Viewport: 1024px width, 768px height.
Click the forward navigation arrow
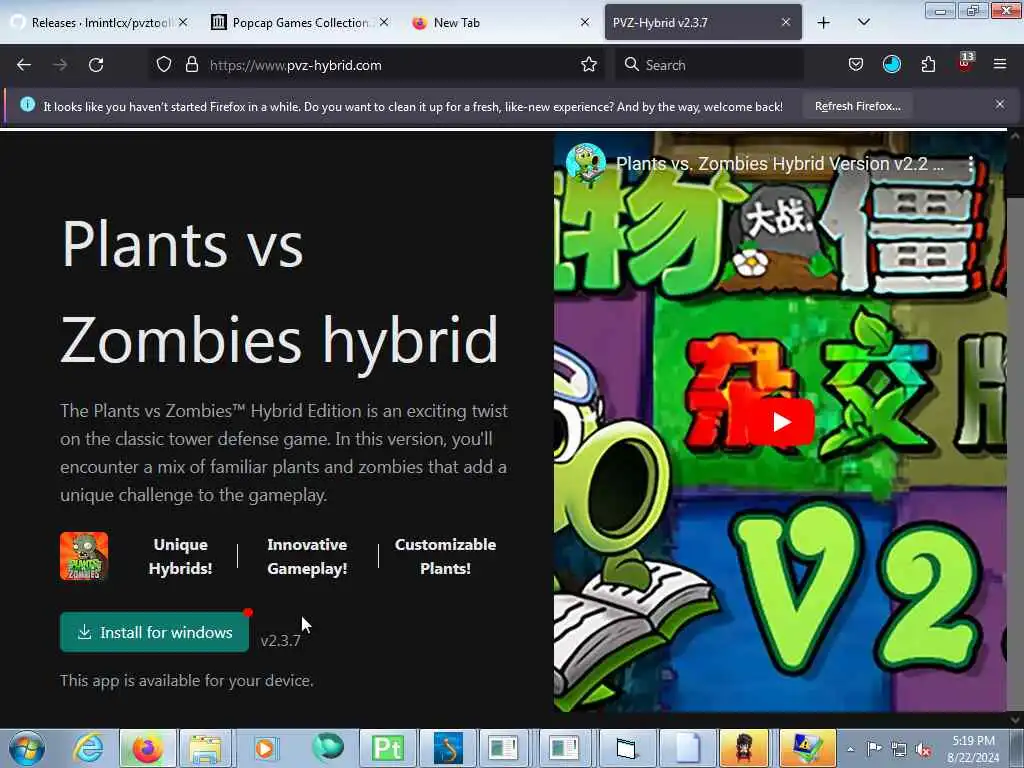tap(59, 65)
